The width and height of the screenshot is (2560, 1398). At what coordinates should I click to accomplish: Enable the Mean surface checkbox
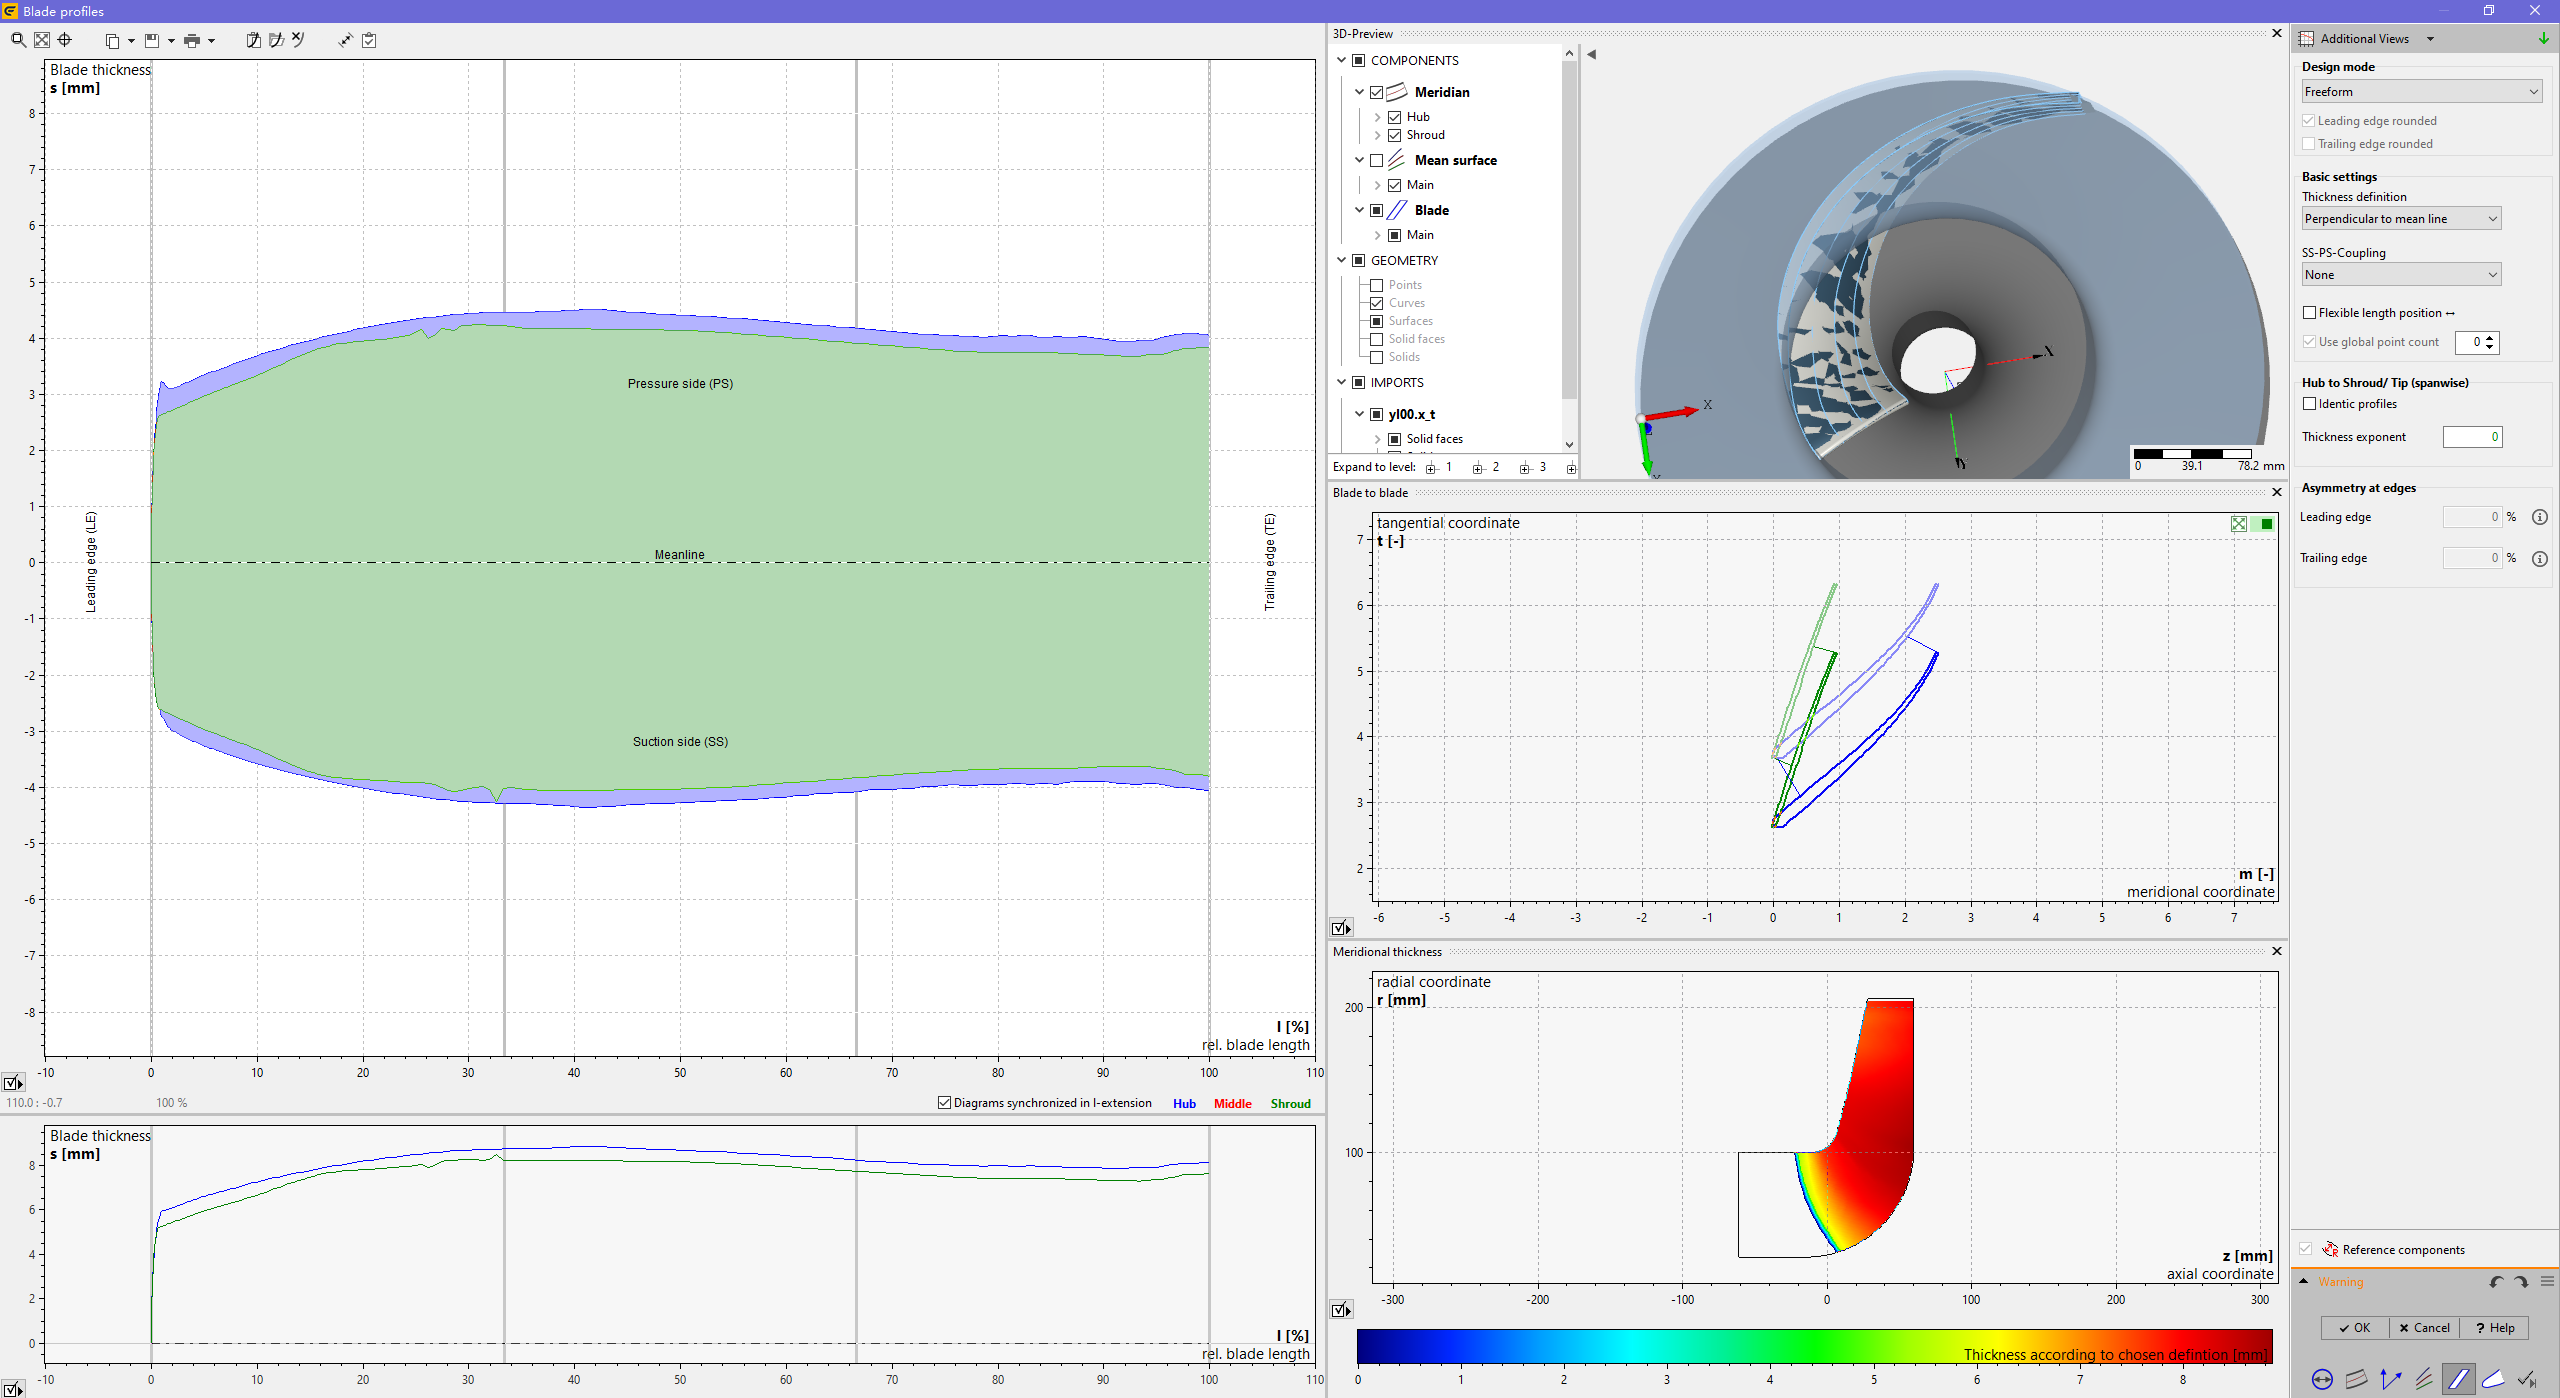pos(1376,160)
